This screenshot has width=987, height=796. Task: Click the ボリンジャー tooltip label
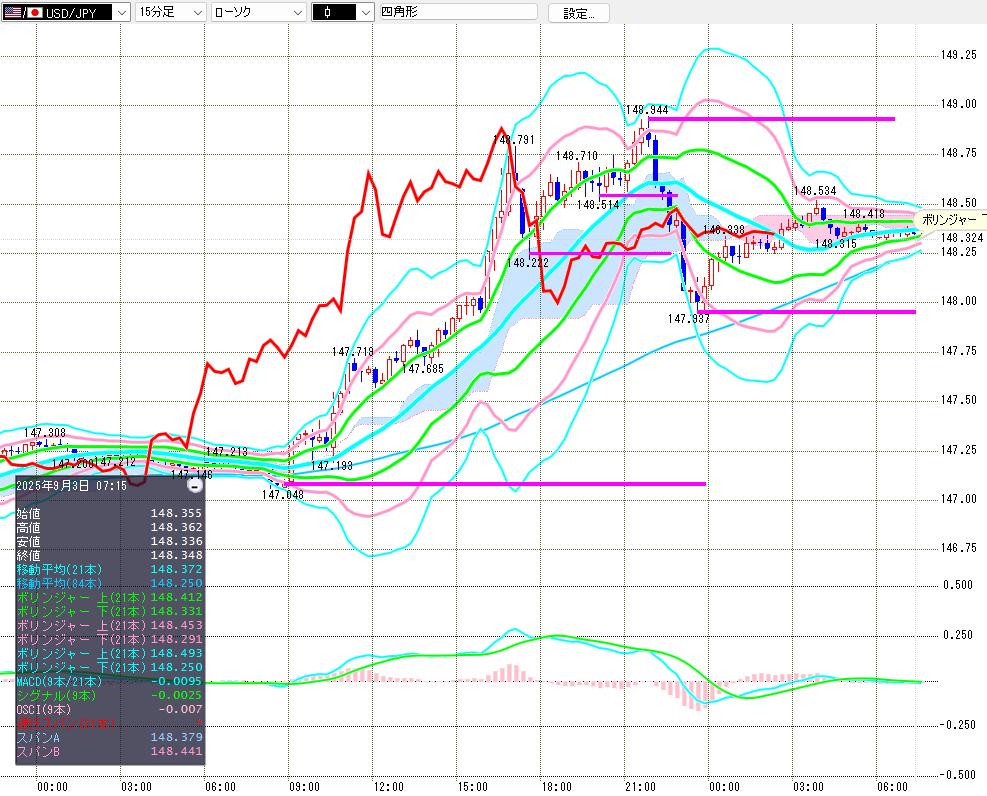pos(949,220)
